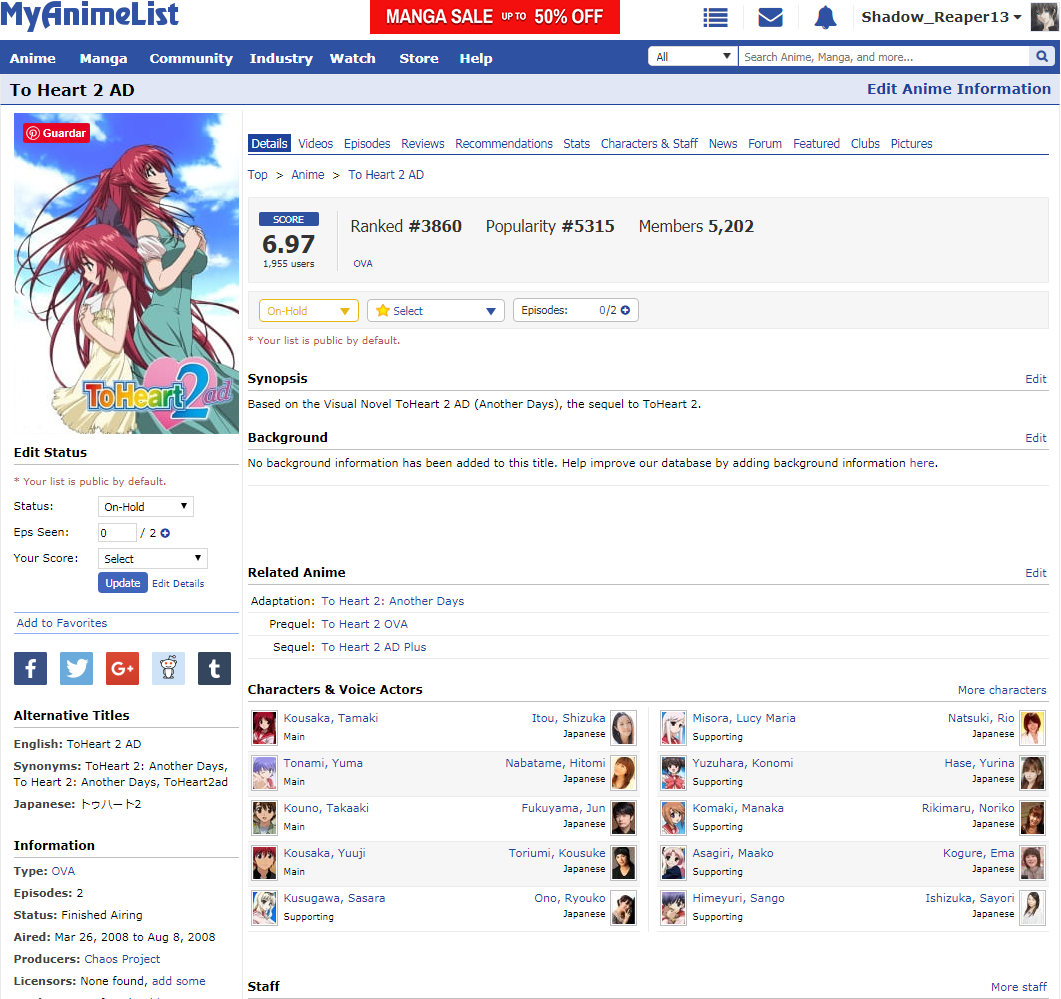Open the To Heart 2 AD Plus sequel link
Screen dimensions: 1061x999
(373, 647)
